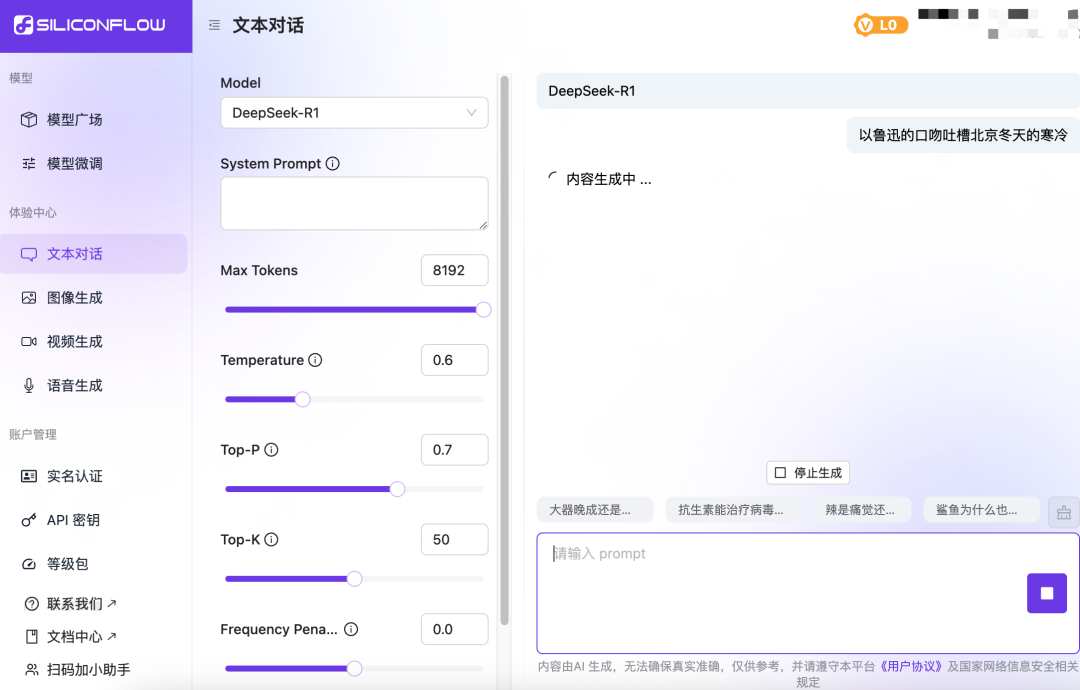Click the Frequency Penalty slider handle
The height and width of the screenshot is (690, 1080).
click(354, 669)
